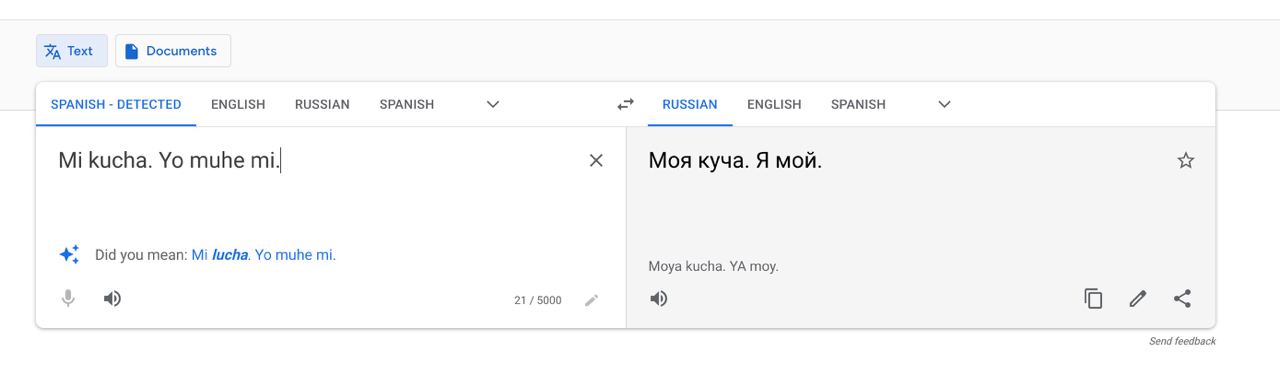Swap source and target languages
This screenshot has height=387, width=1280.
tap(626, 104)
